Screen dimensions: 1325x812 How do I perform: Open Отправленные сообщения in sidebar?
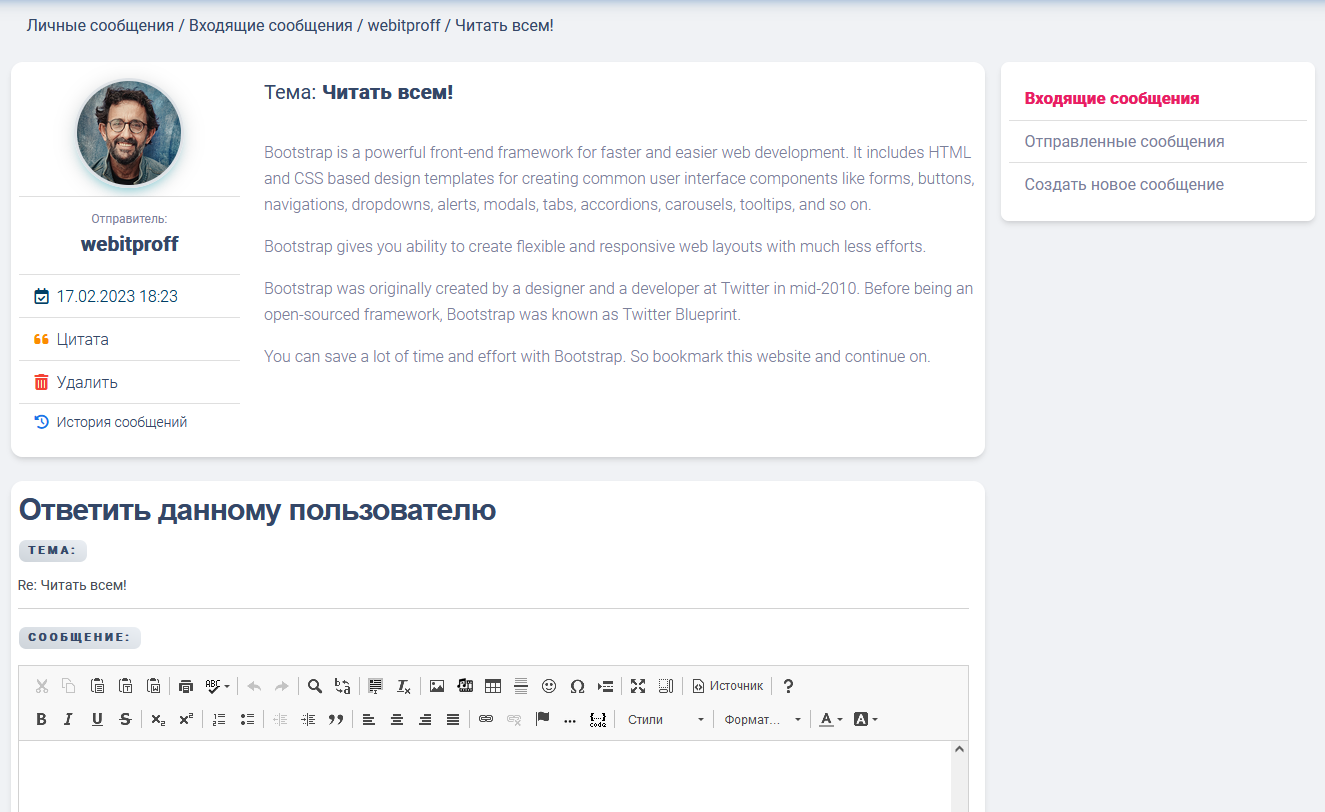[1124, 142]
